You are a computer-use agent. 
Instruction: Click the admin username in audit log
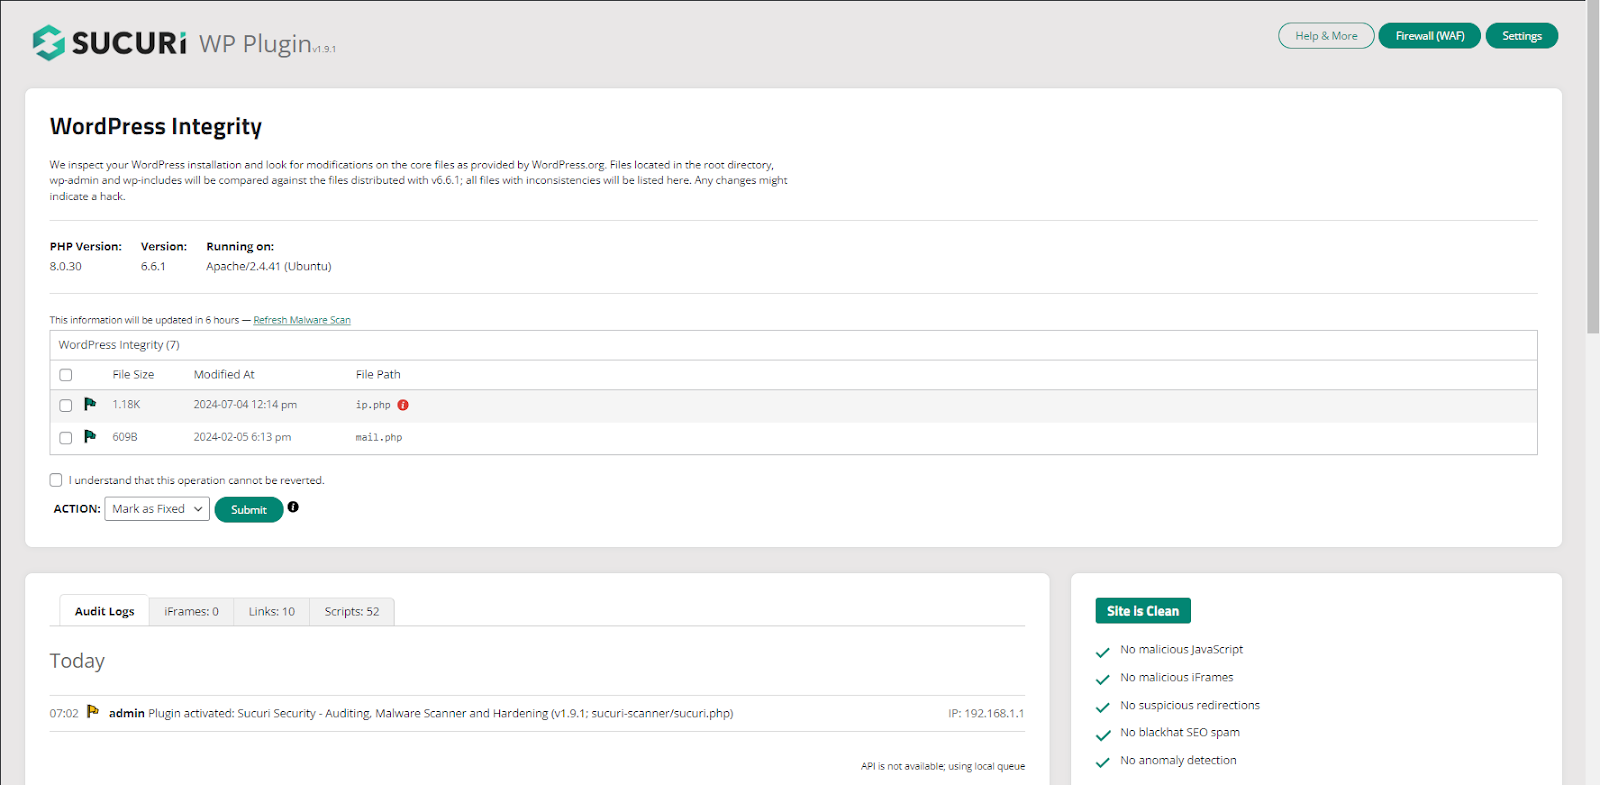[x=127, y=713]
